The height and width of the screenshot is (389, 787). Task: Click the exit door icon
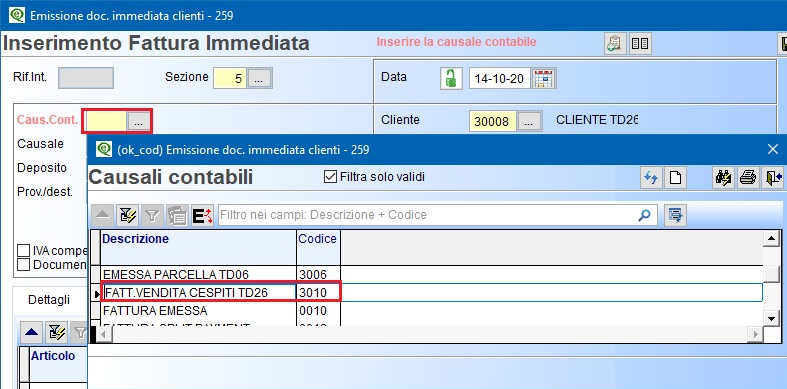pyautogui.click(x=773, y=178)
